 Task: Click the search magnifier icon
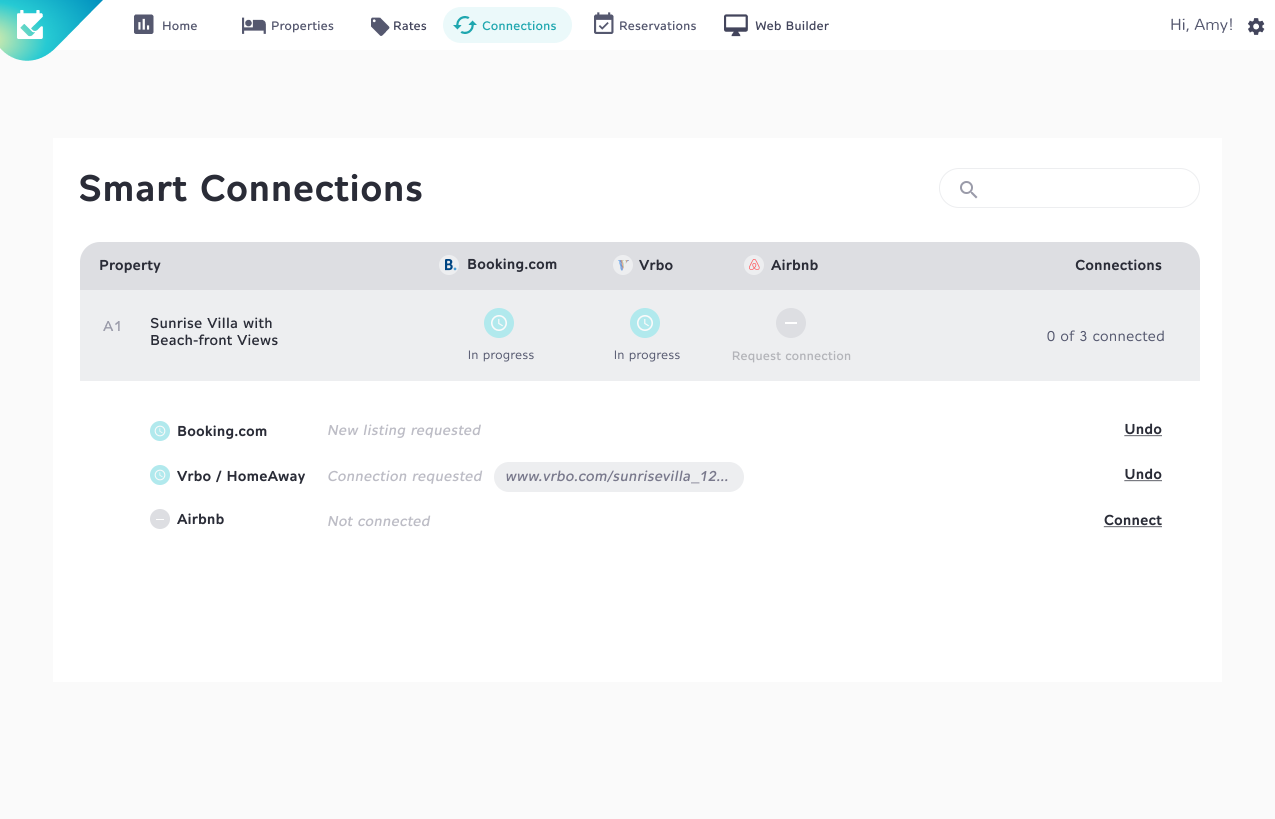pos(968,189)
